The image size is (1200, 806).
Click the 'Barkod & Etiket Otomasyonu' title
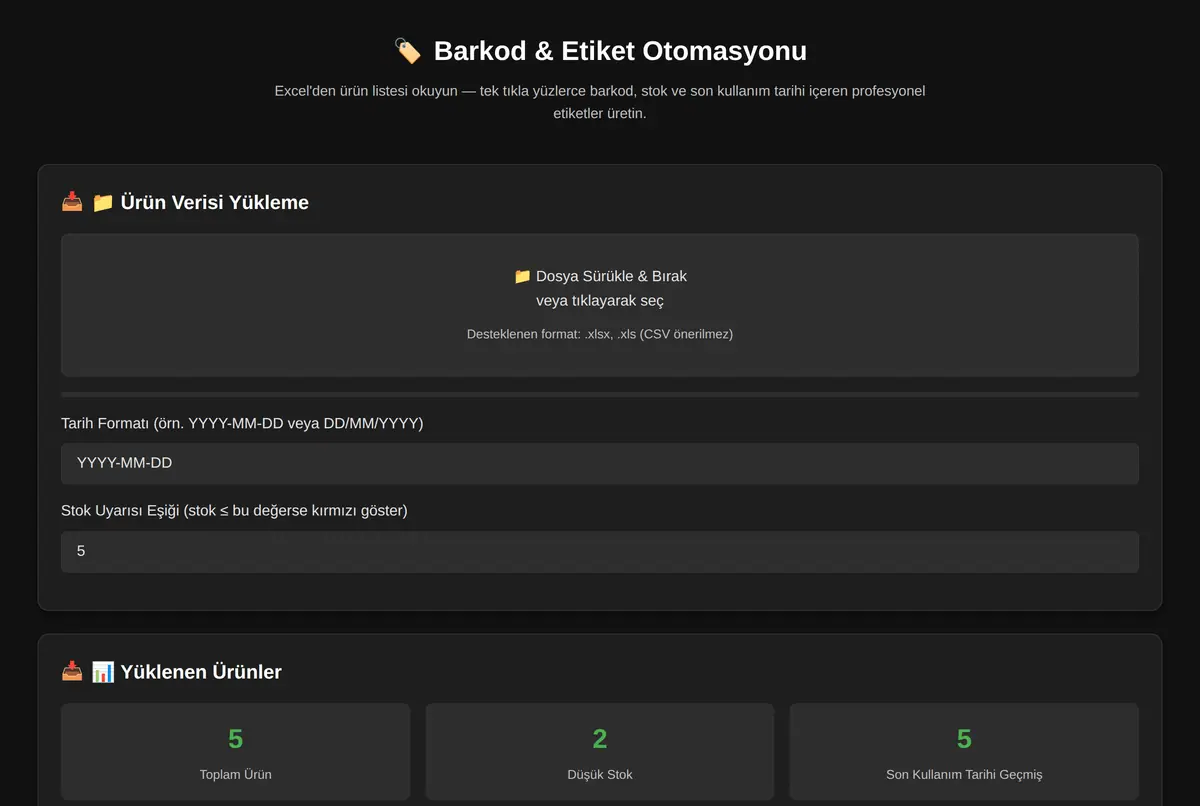pyautogui.click(x=620, y=51)
